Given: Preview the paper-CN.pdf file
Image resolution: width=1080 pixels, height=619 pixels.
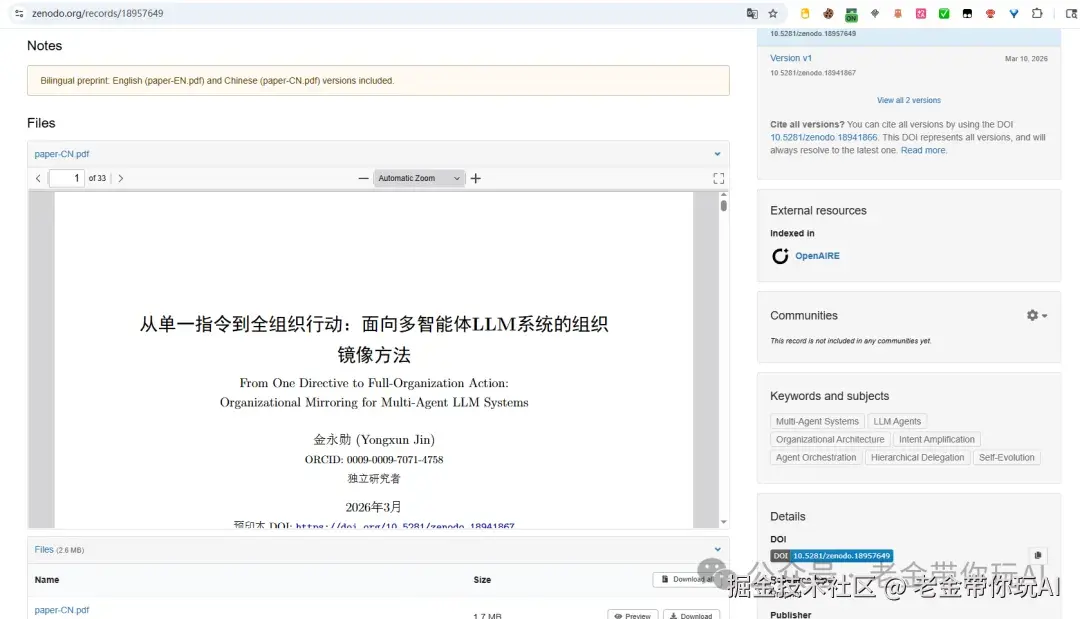Looking at the screenshot, I should (x=632, y=615).
